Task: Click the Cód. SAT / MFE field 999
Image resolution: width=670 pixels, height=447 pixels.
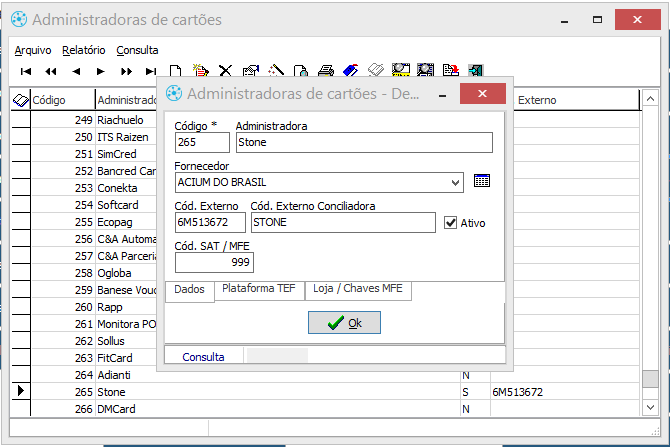Action: 214,262
